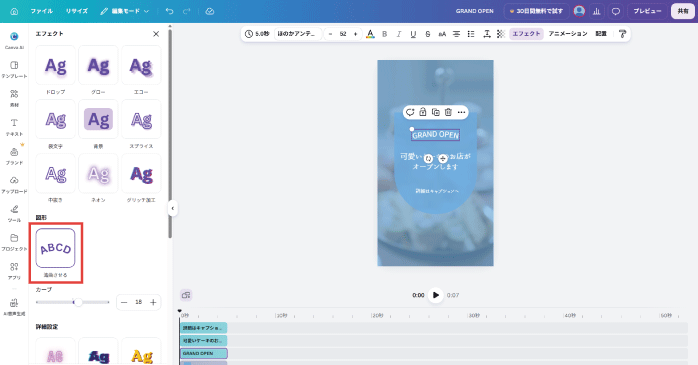Increase font size with plus button

point(355,34)
